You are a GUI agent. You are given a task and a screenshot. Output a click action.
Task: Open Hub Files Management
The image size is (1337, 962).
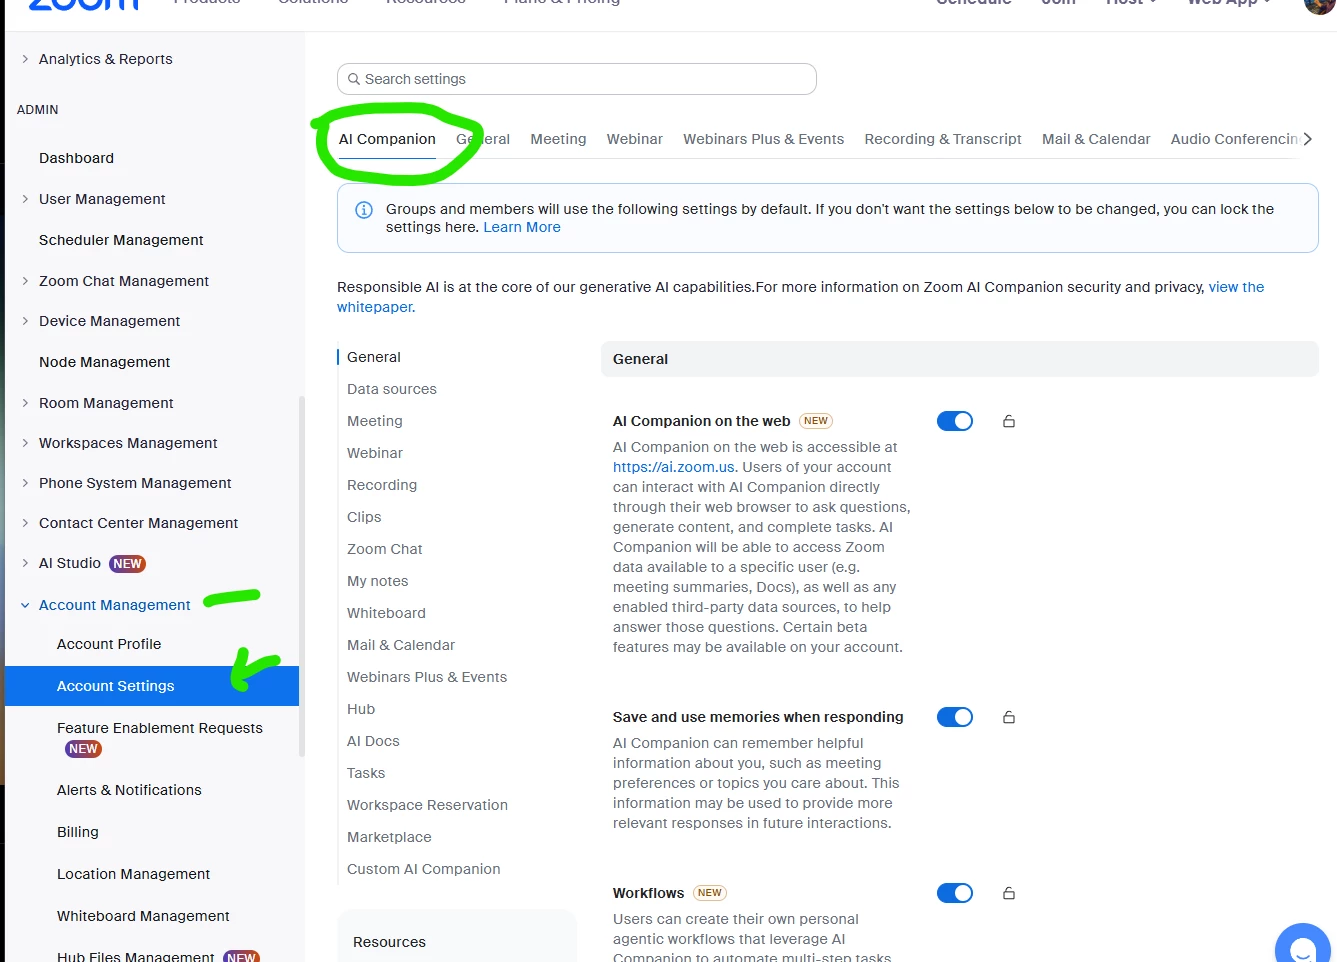[x=135, y=956]
